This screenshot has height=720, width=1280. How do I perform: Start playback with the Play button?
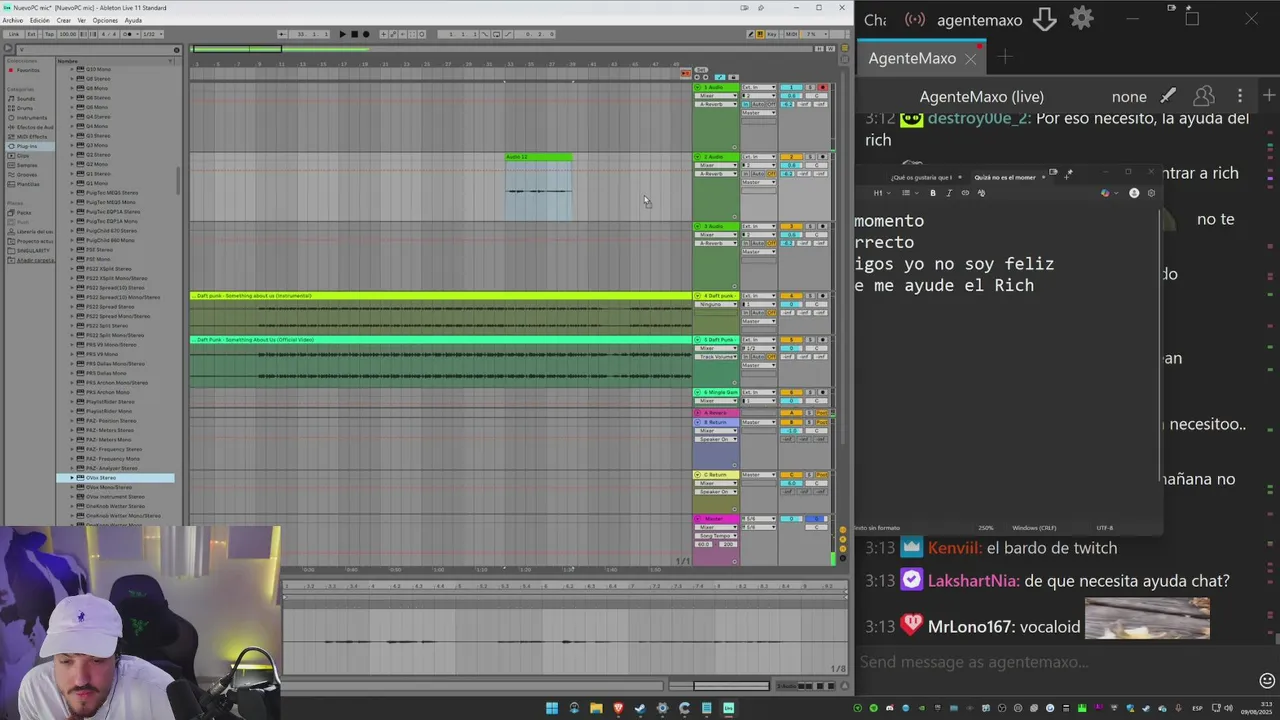343,34
